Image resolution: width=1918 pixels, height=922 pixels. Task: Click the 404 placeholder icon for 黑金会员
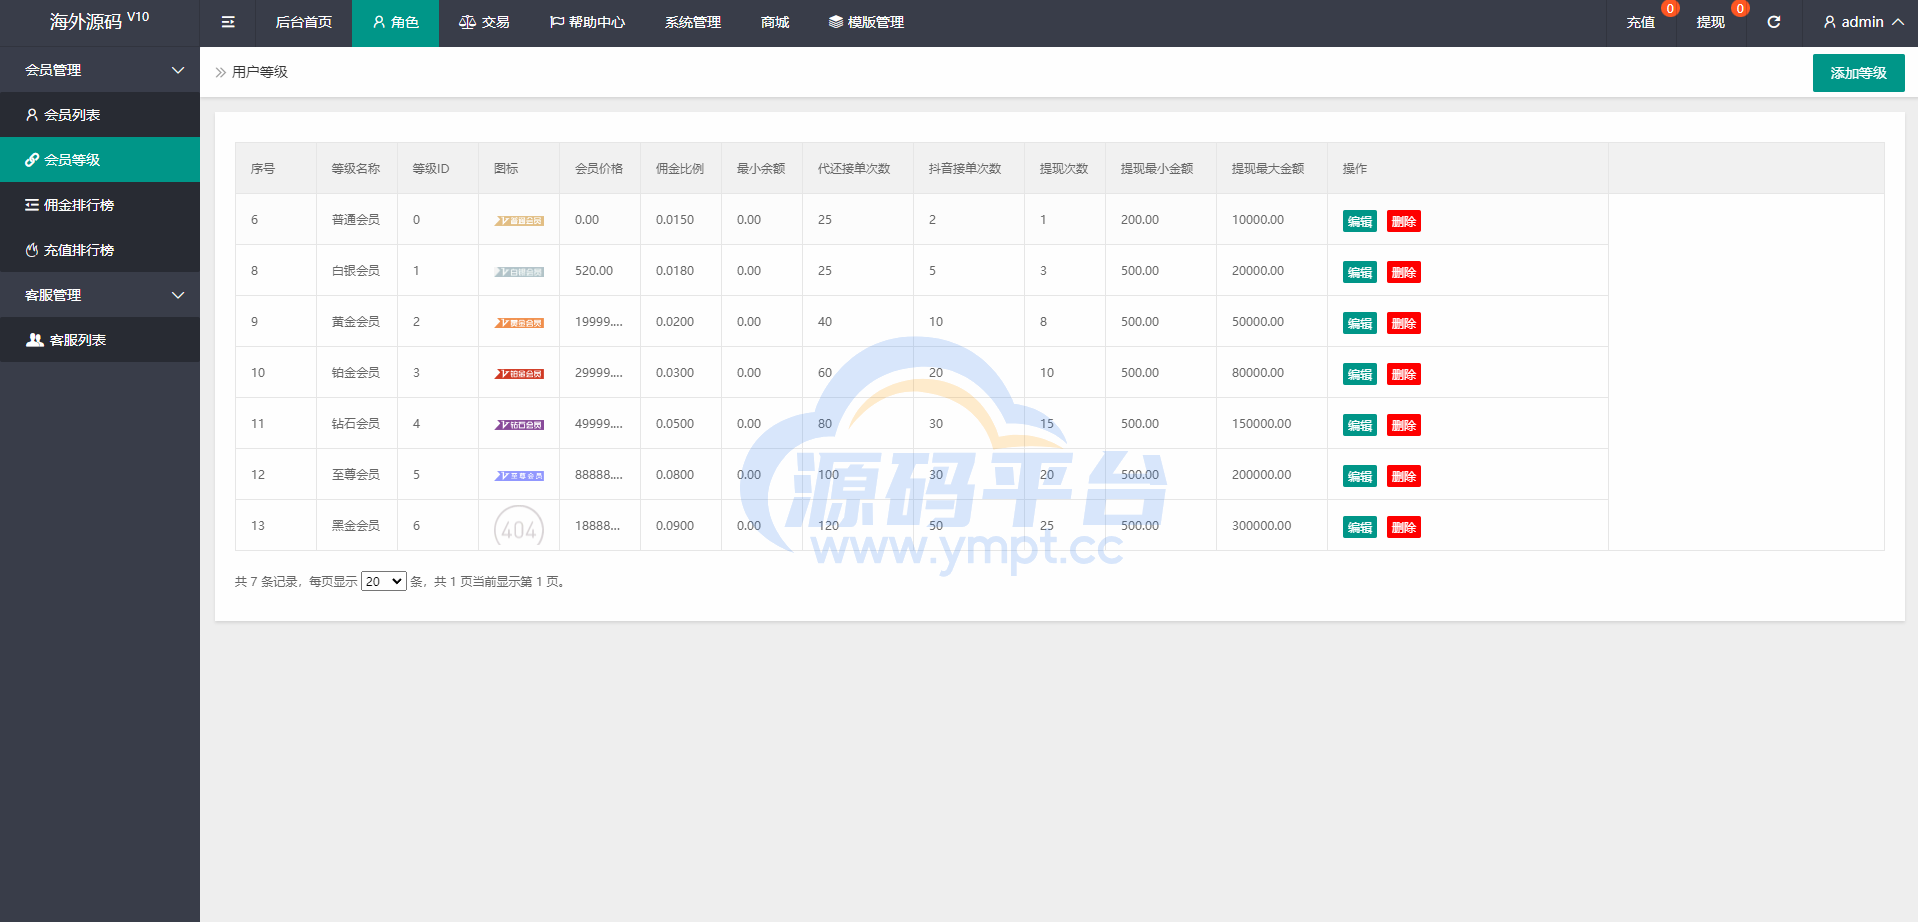pyautogui.click(x=519, y=527)
